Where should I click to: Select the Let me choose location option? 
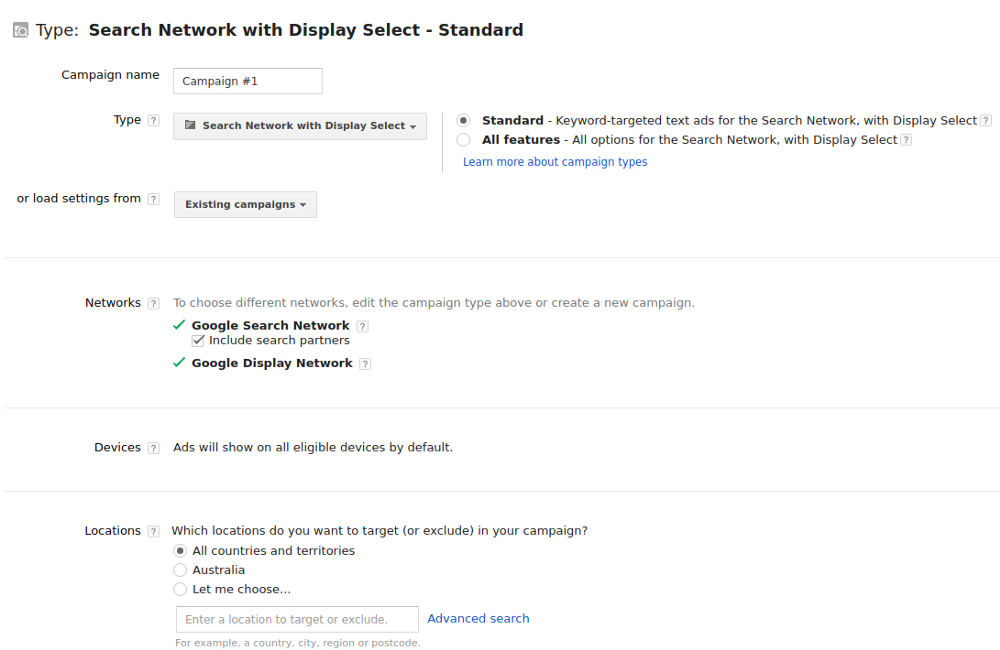click(180, 590)
